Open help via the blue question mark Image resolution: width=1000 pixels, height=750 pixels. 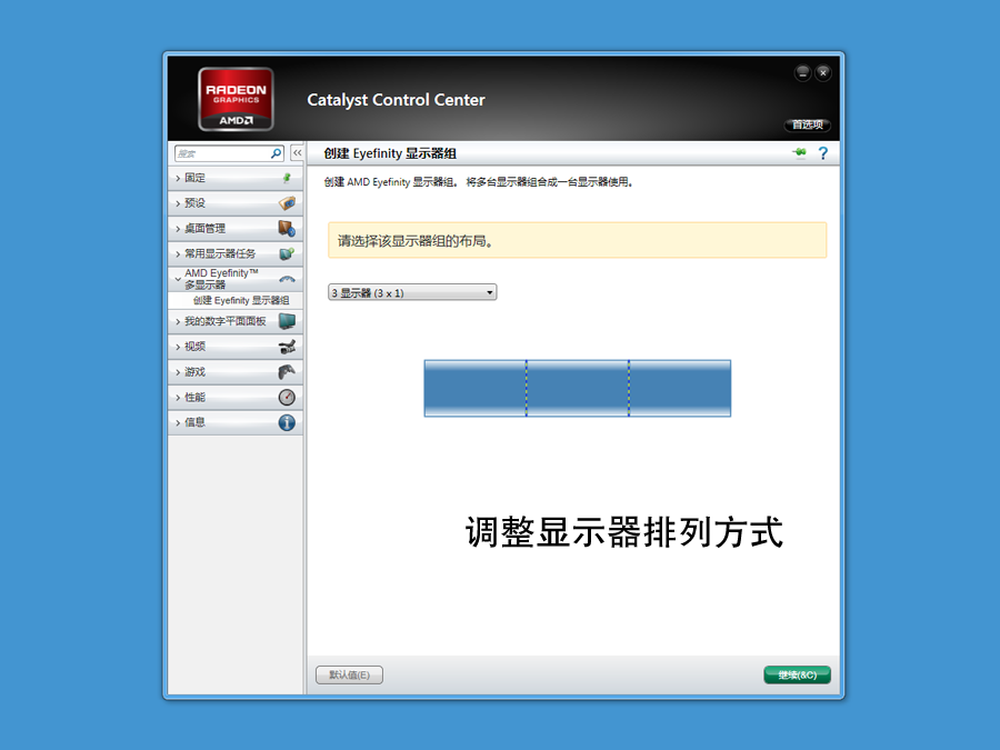tap(823, 153)
